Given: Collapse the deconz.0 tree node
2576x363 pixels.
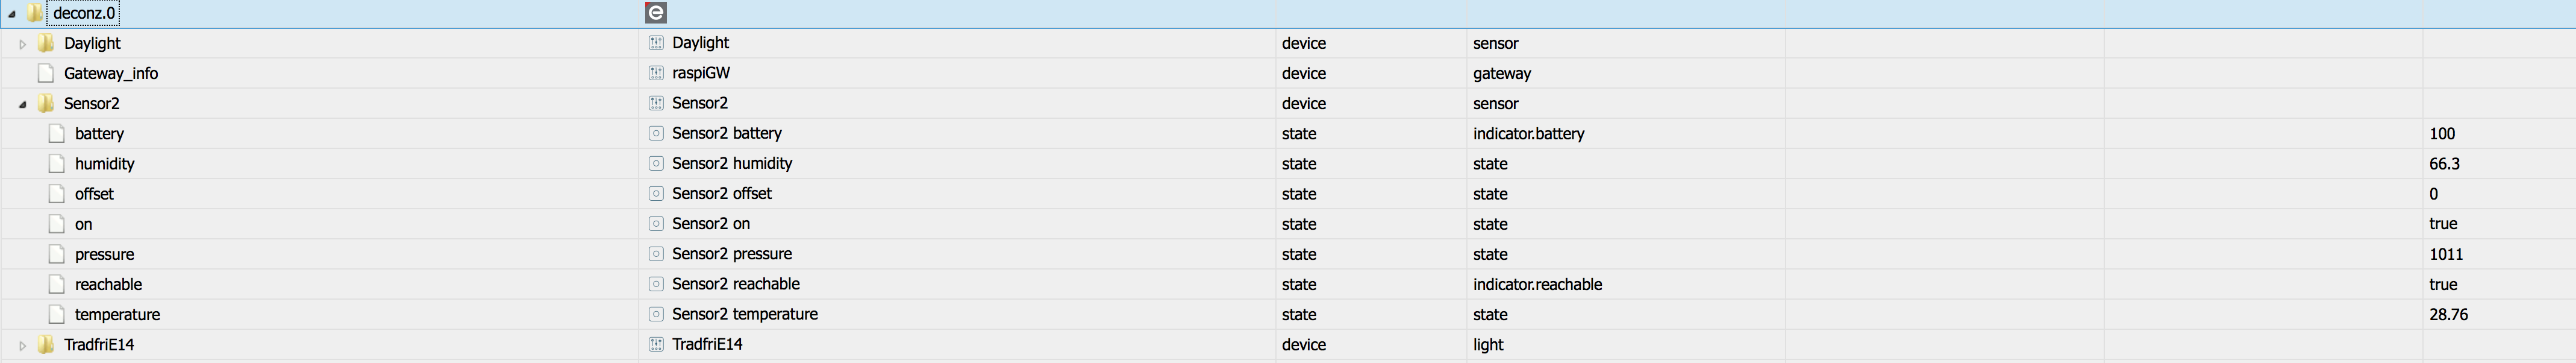Looking at the screenshot, I should pos(12,14).
